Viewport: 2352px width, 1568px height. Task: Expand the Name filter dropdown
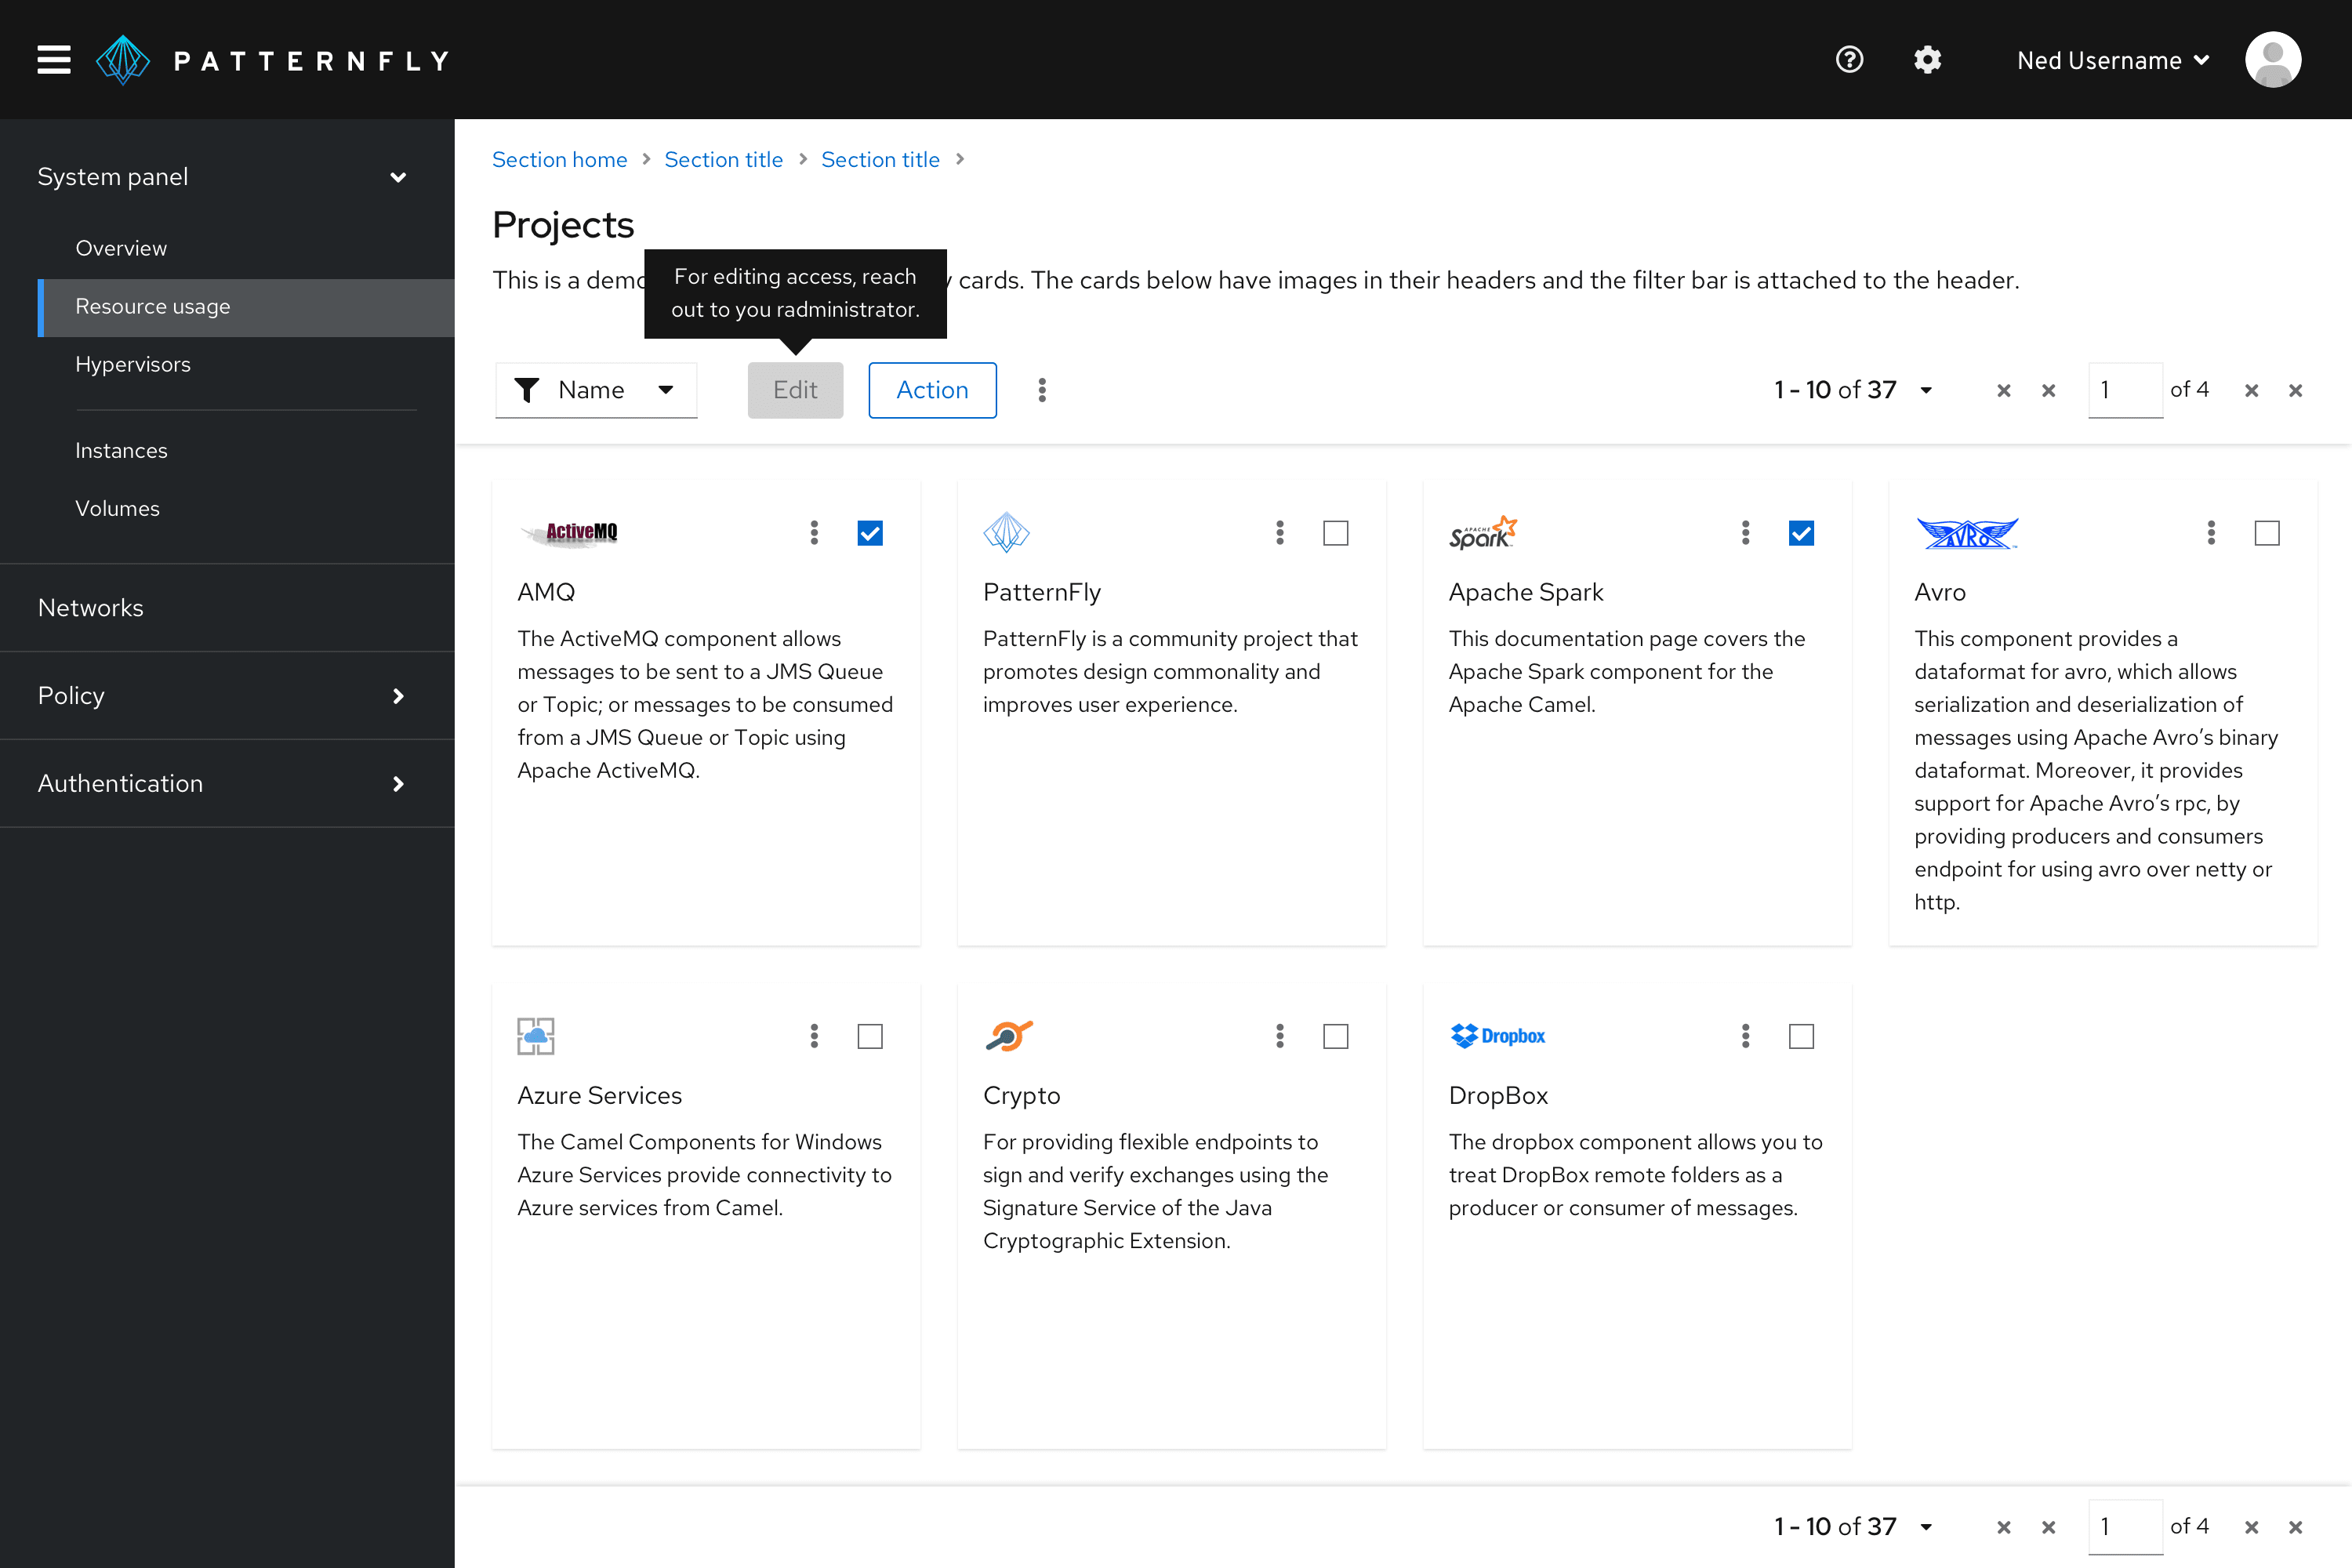click(665, 389)
